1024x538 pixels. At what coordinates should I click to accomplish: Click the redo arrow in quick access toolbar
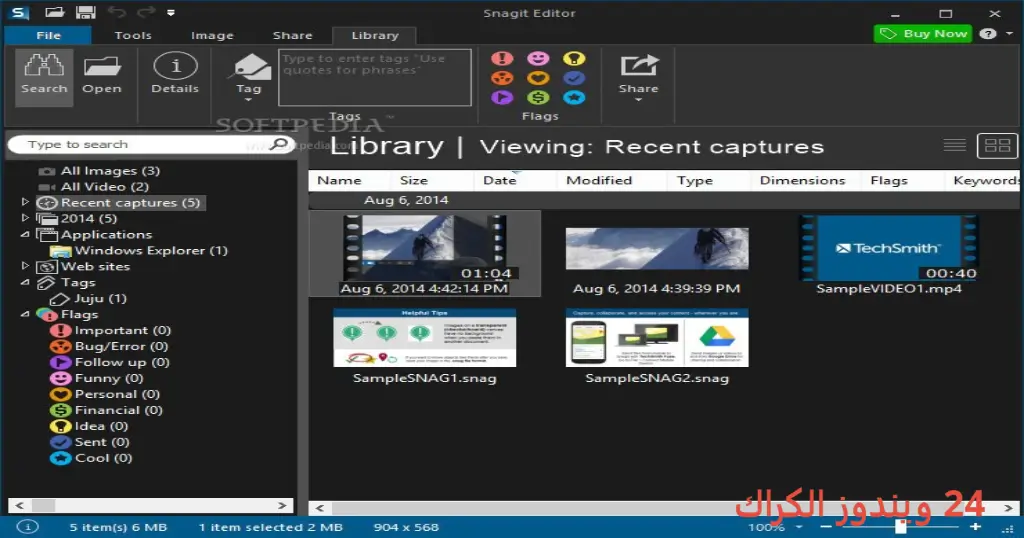click(x=146, y=12)
